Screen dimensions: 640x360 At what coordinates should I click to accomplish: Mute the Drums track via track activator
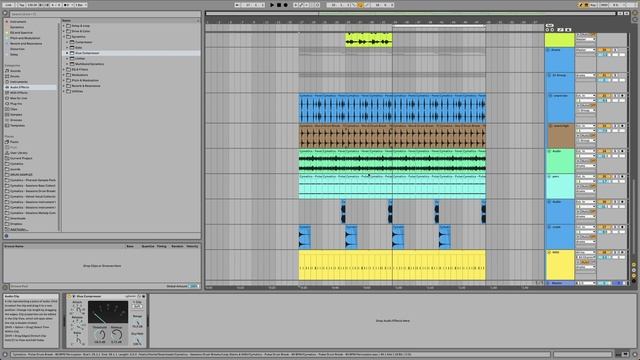[603, 50]
